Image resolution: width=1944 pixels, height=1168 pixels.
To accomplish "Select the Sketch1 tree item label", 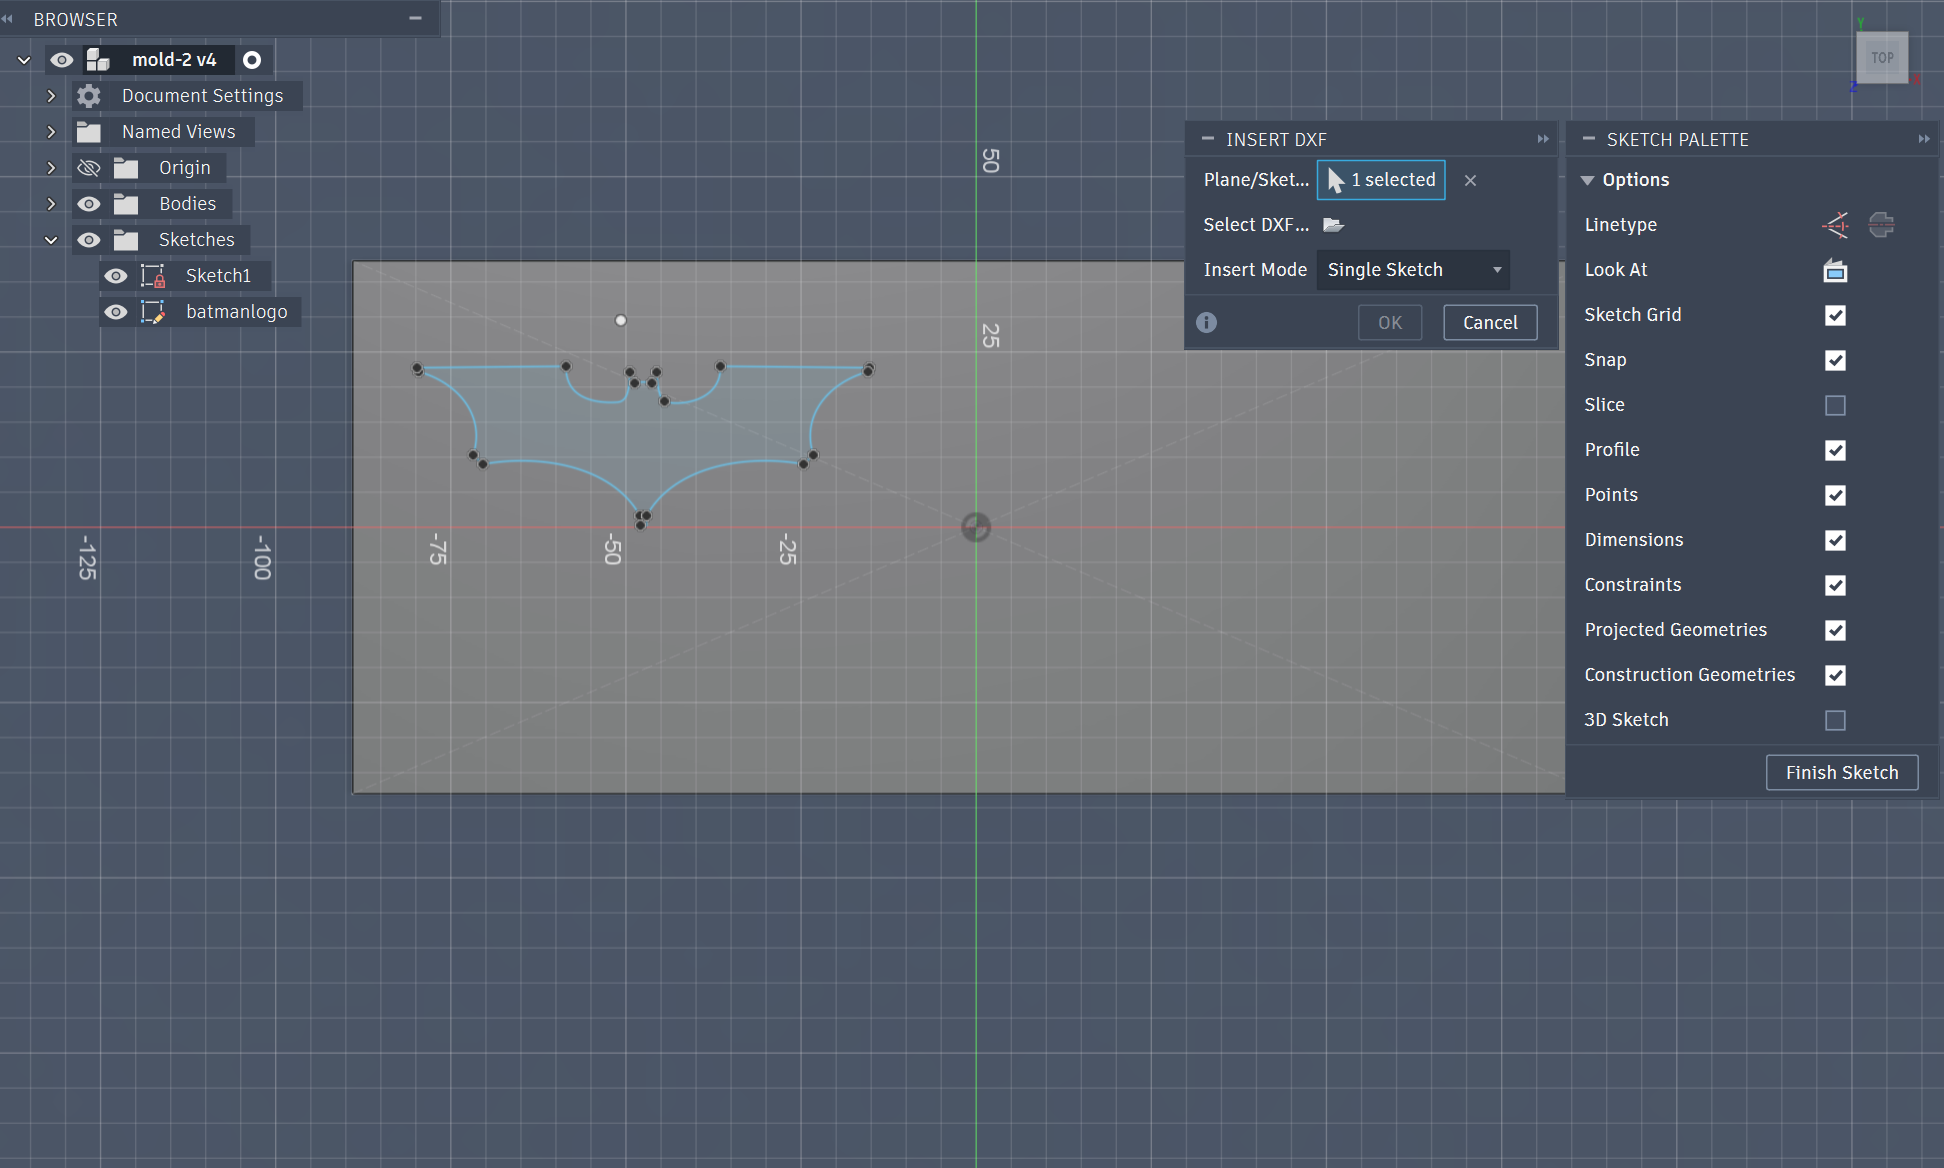I will (x=218, y=276).
